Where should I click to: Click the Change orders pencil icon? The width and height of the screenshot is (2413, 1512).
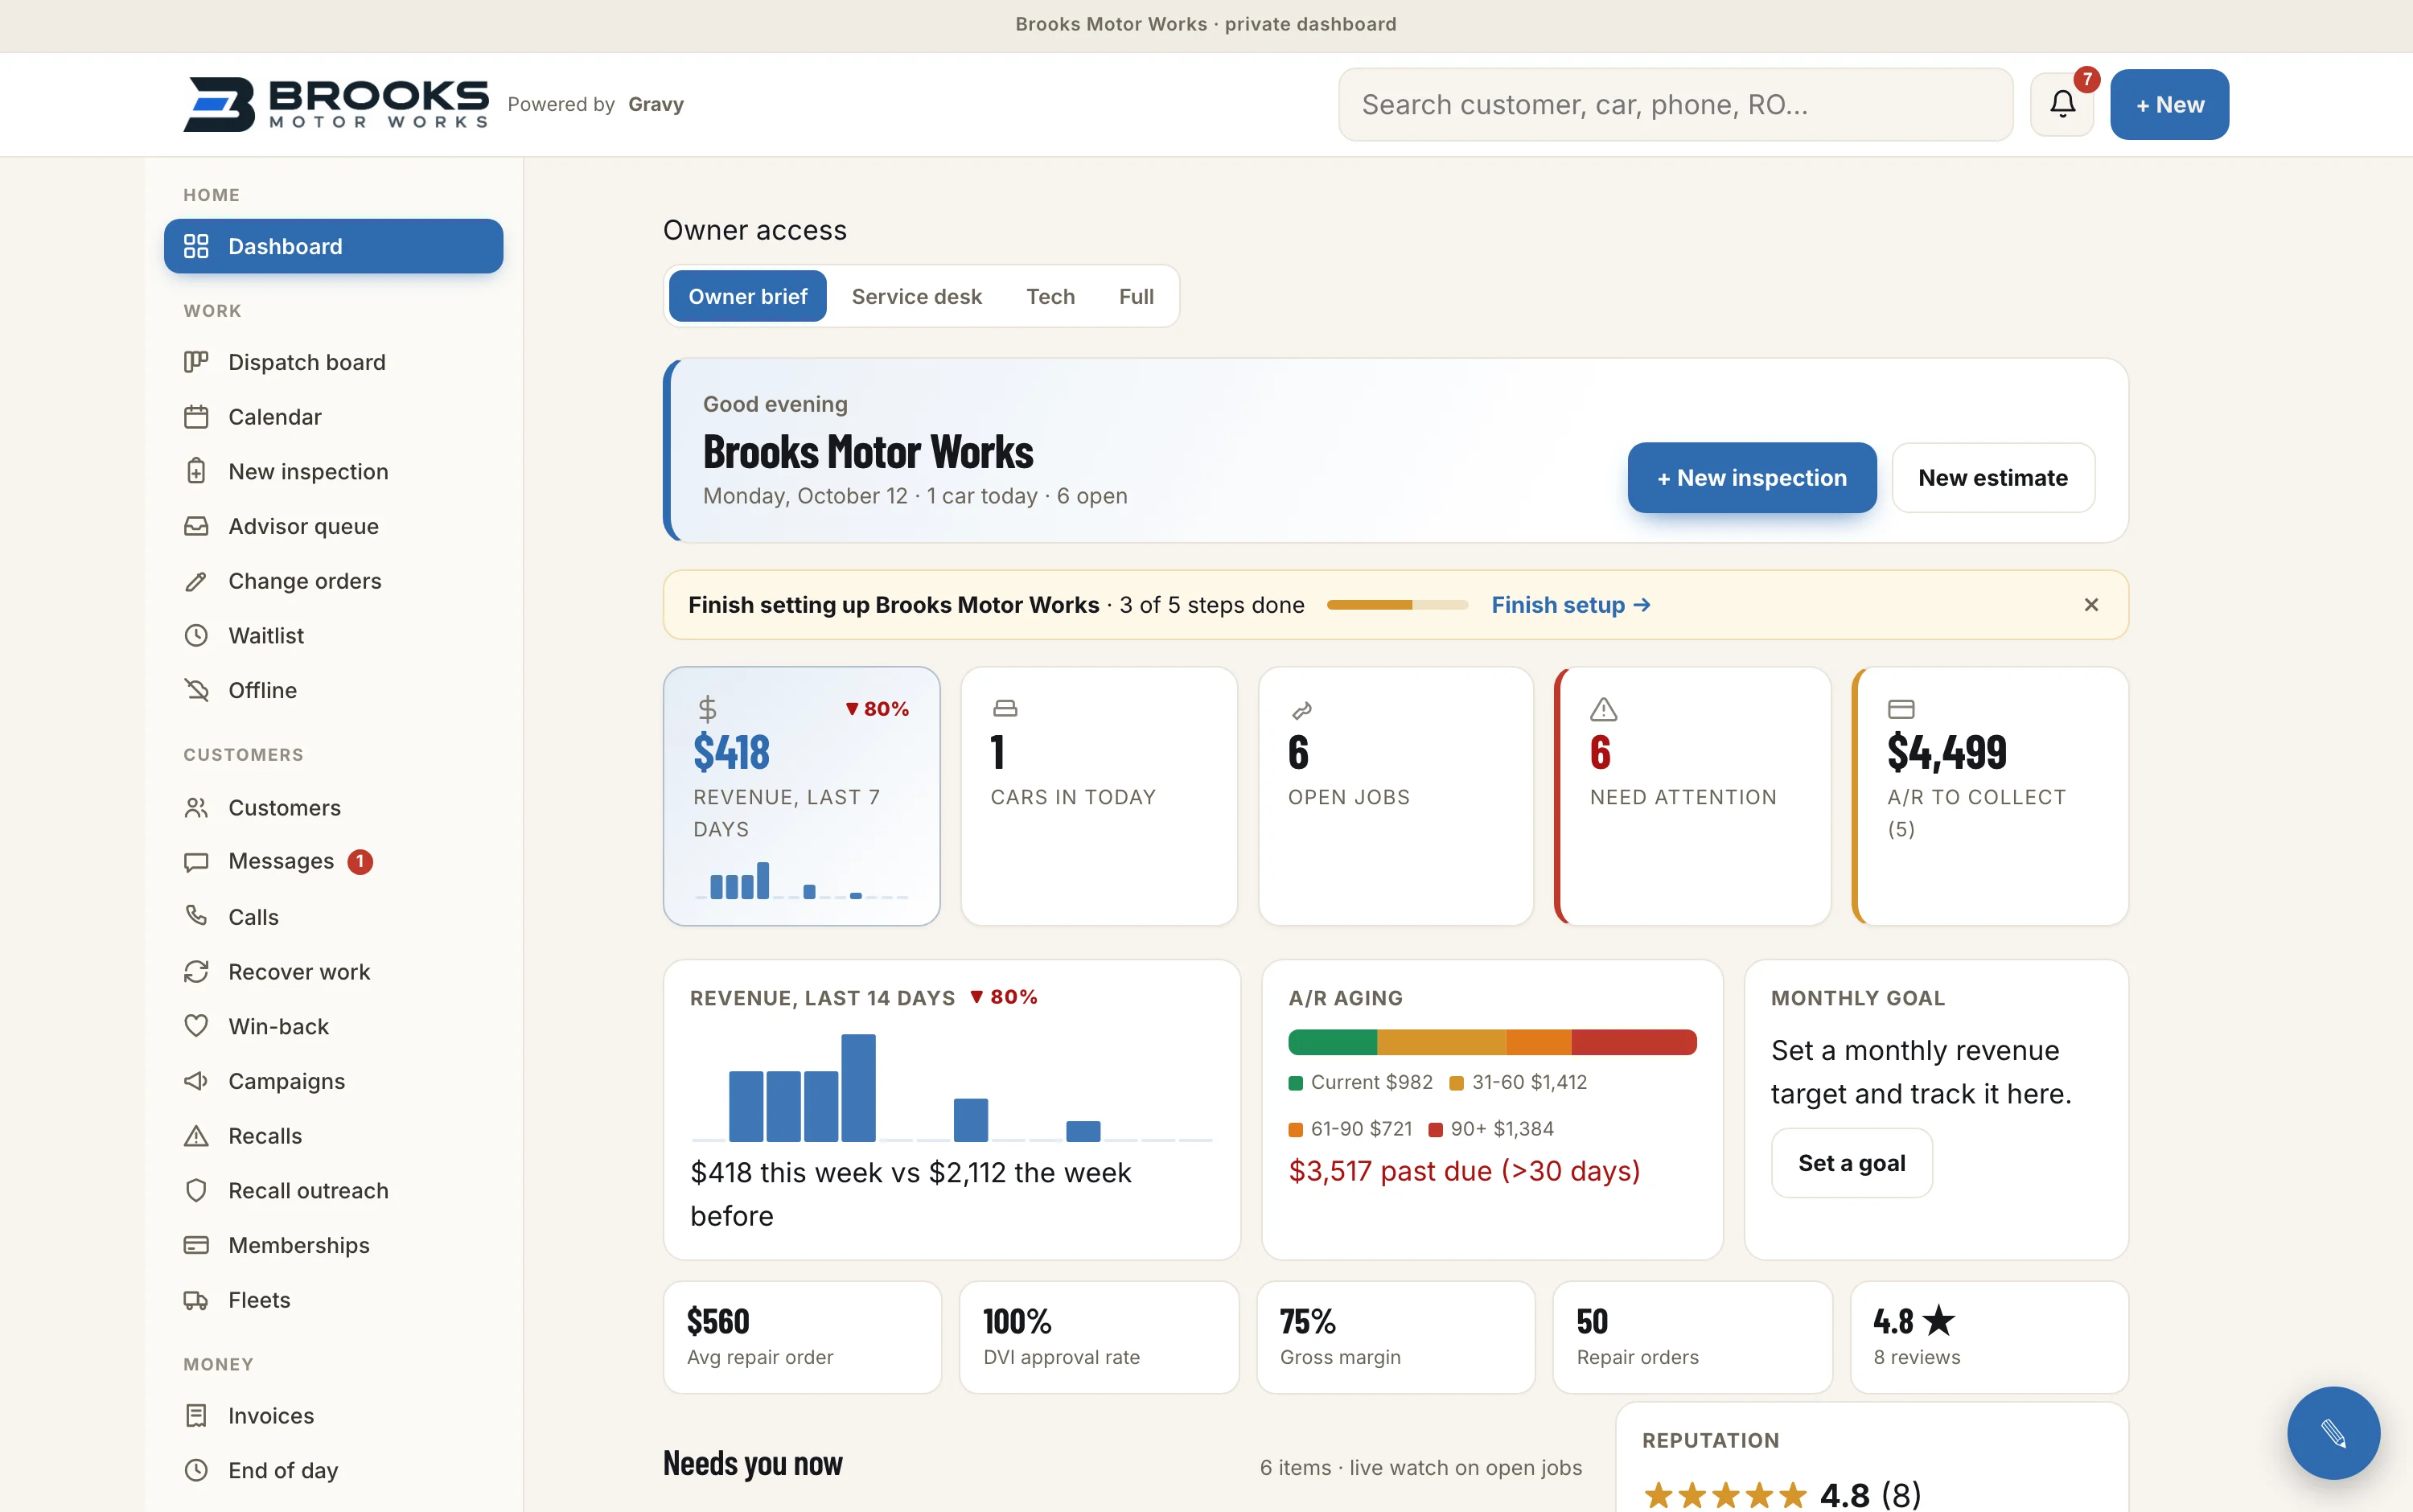tap(196, 581)
